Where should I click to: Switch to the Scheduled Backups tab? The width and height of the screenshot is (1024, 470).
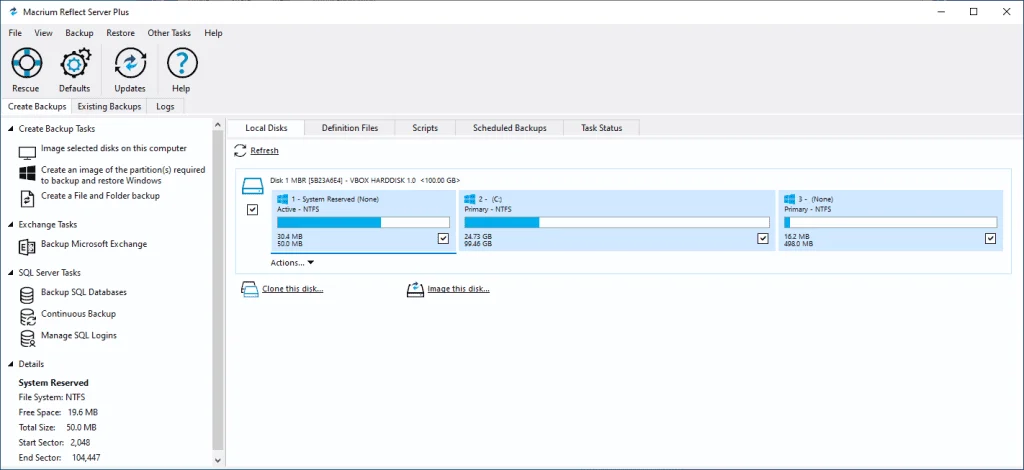coord(509,128)
